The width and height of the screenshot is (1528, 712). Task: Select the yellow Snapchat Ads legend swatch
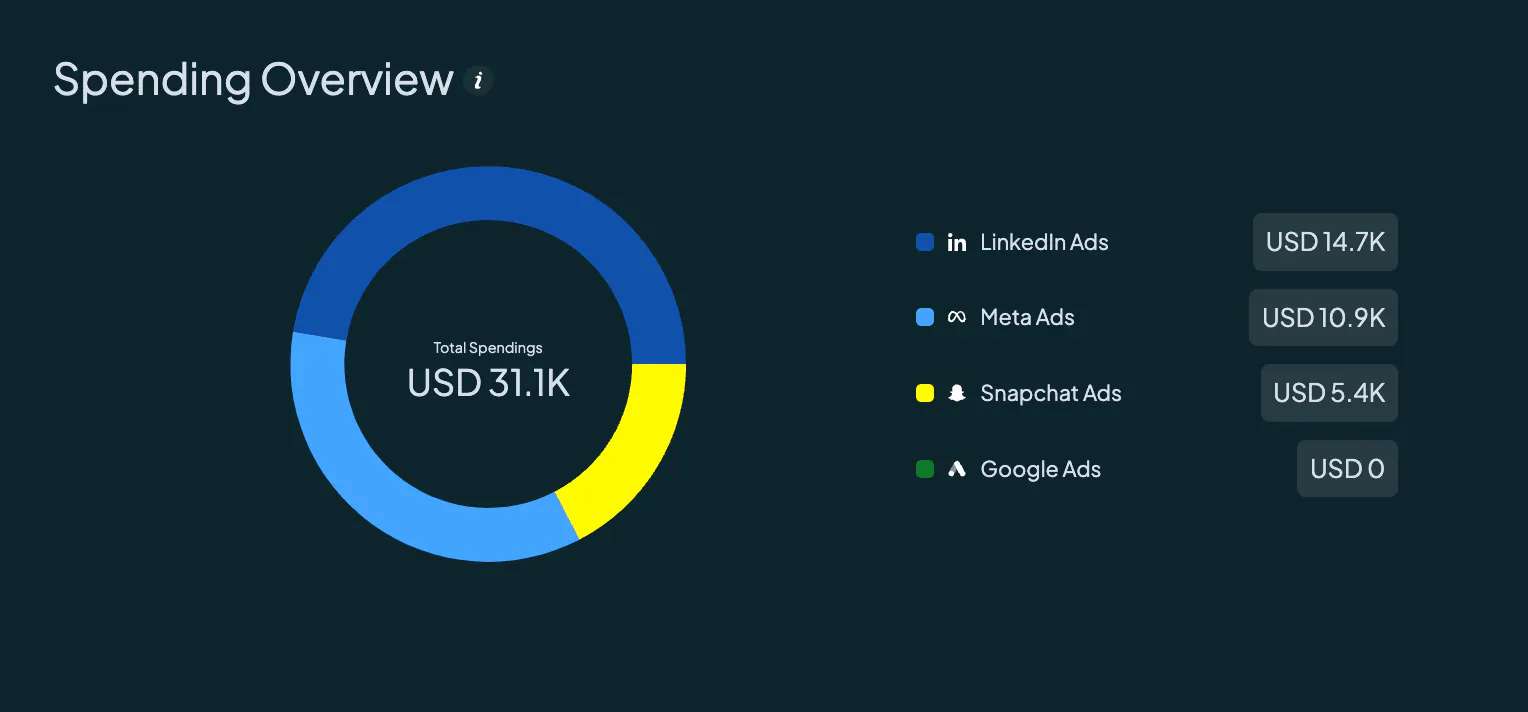pos(925,393)
